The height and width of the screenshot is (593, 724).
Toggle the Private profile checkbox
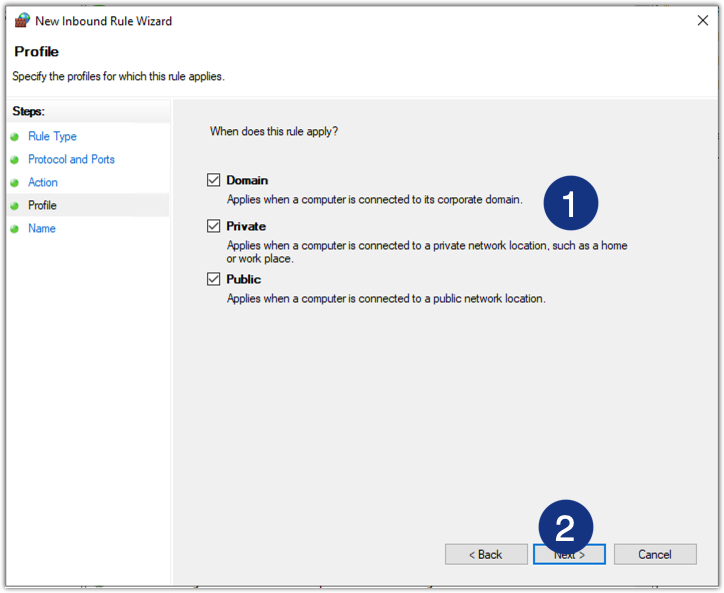point(213,226)
